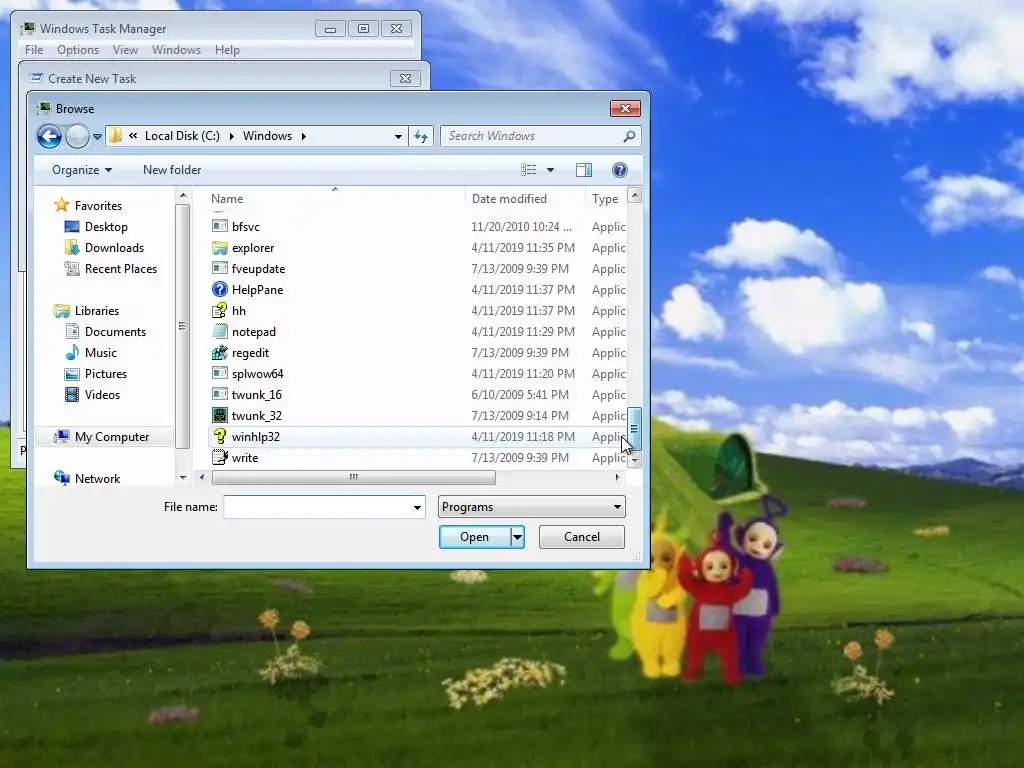Click the Back arrow in Browse dialog

50,136
